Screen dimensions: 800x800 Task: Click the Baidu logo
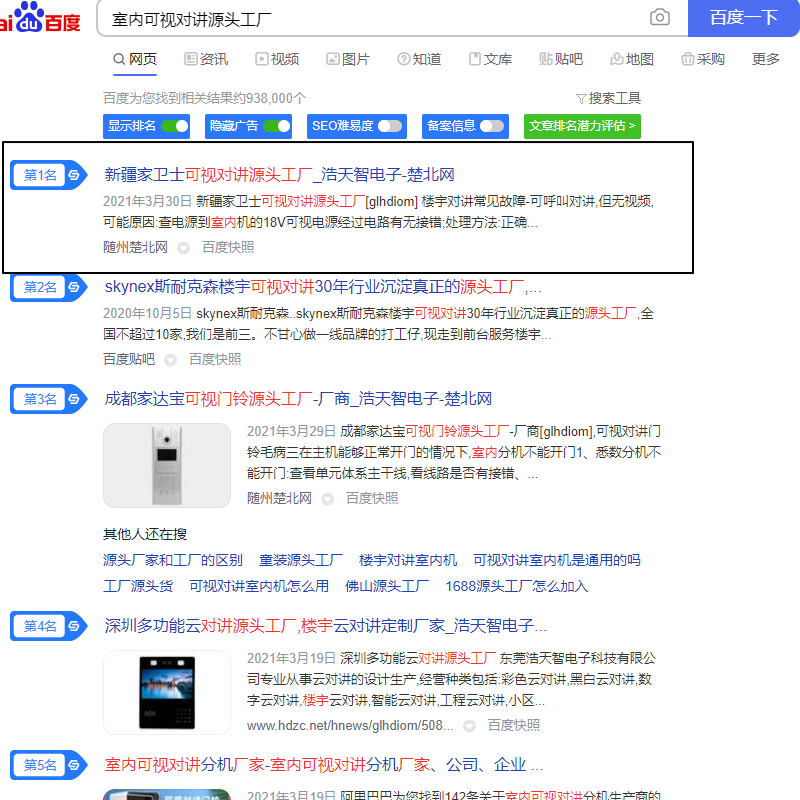[40, 17]
